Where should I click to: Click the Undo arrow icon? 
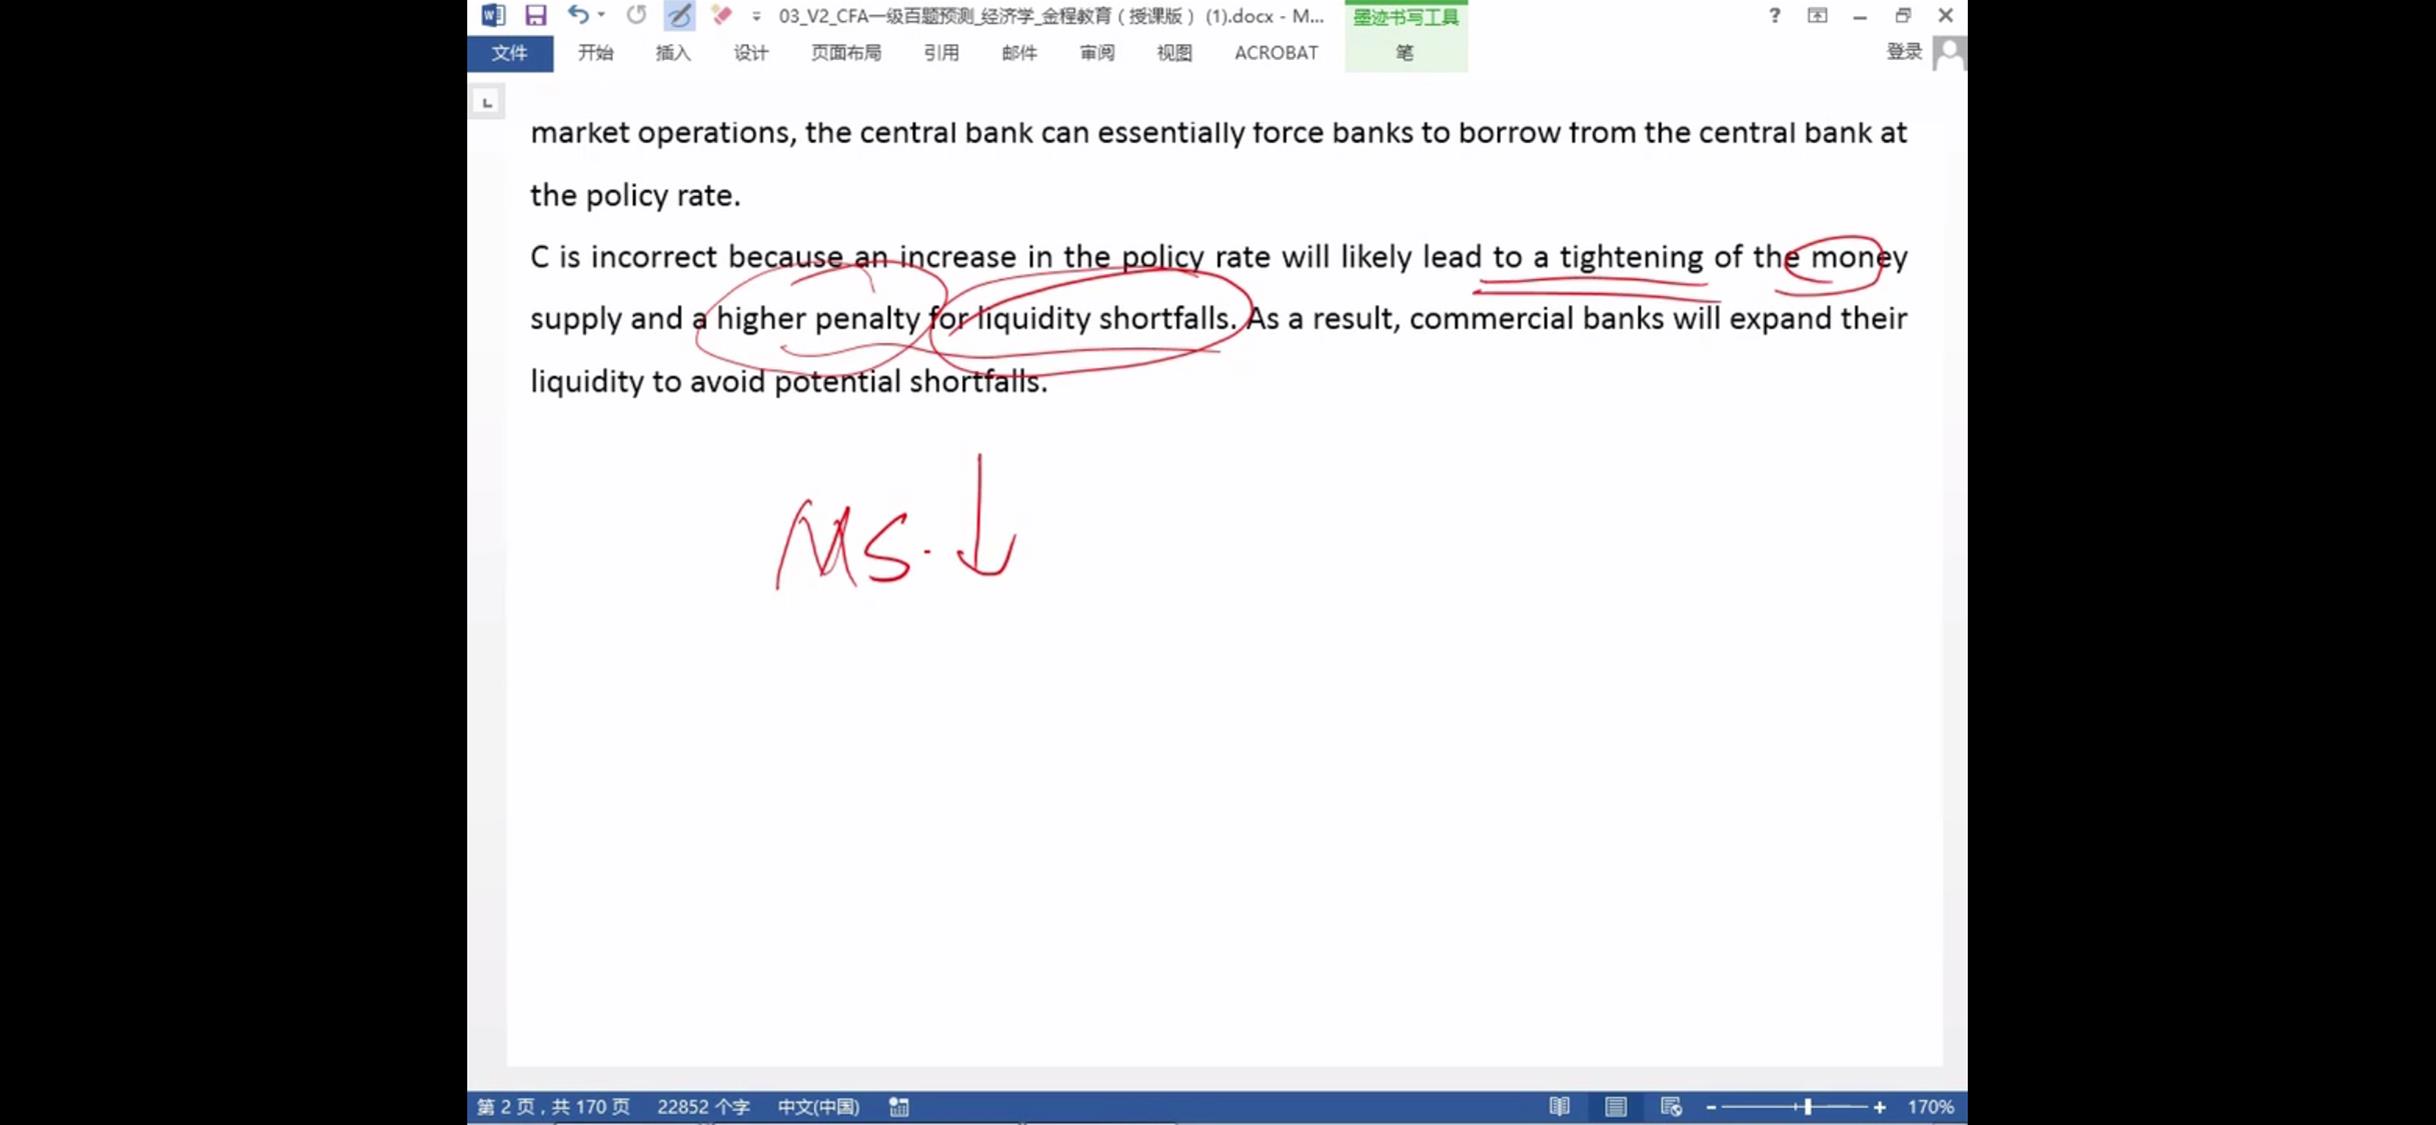click(x=577, y=15)
